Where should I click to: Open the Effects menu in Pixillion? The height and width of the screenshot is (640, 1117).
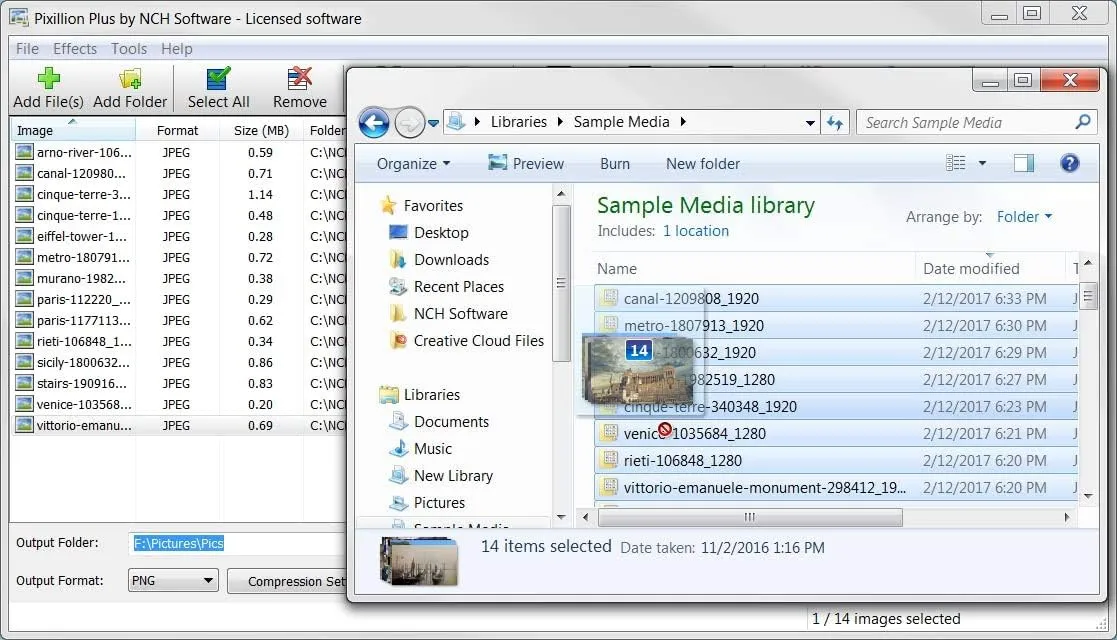click(75, 48)
